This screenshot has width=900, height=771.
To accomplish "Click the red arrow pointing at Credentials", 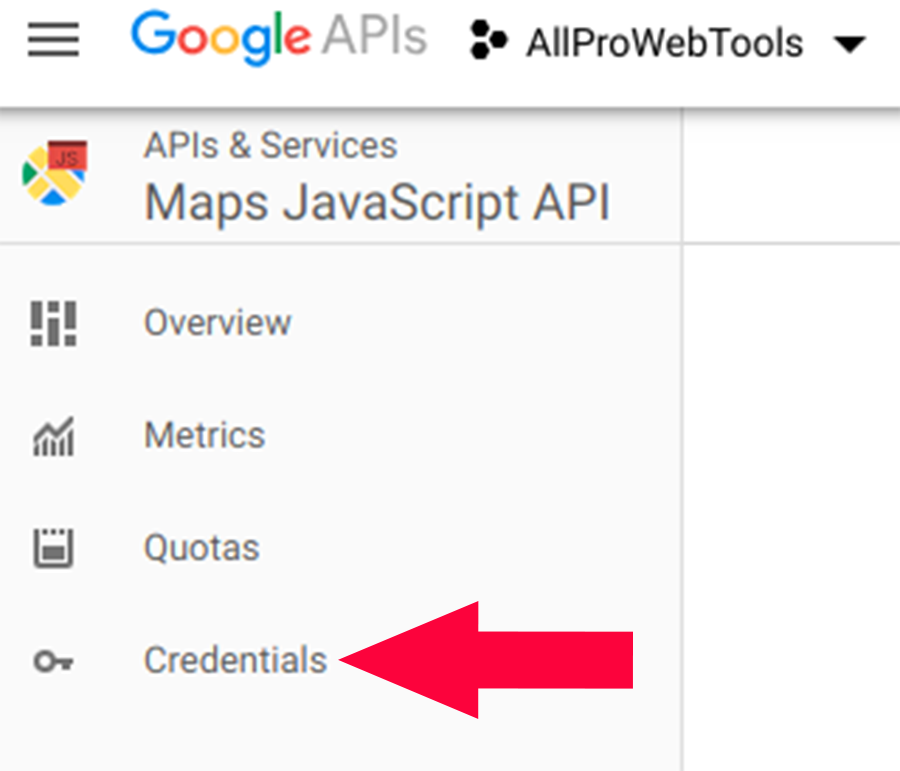I will (x=486, y=660).
